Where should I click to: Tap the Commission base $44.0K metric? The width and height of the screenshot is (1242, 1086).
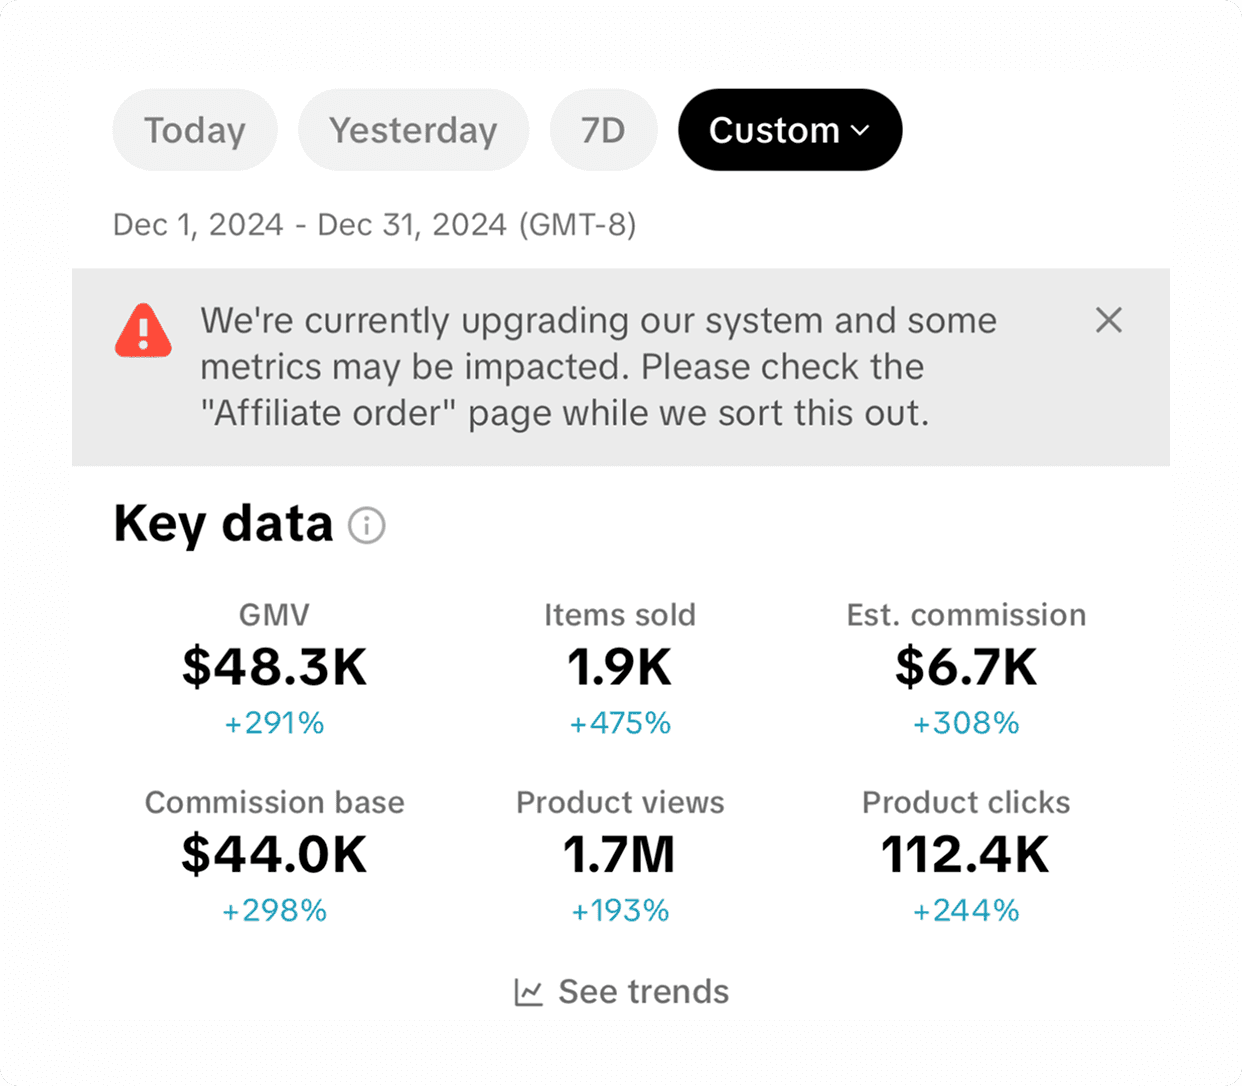coord(275,856)
